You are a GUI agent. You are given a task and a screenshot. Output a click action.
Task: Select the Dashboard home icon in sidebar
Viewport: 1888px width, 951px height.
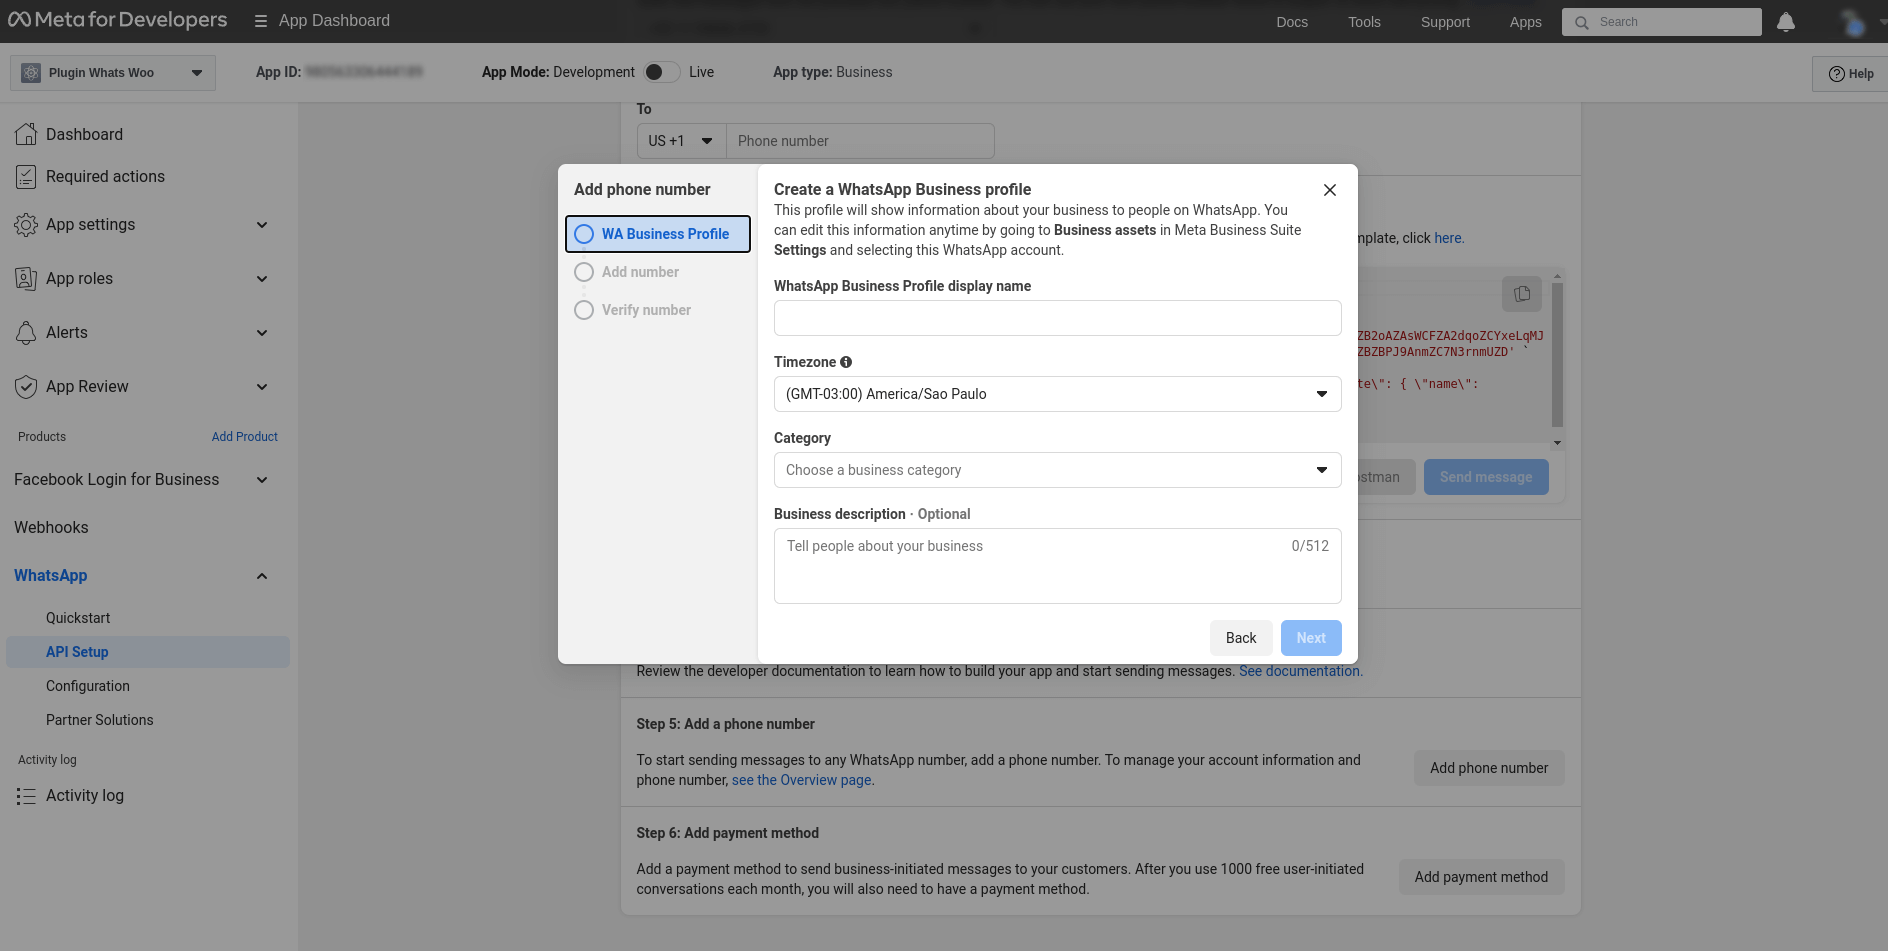click(x=26, y=134)
